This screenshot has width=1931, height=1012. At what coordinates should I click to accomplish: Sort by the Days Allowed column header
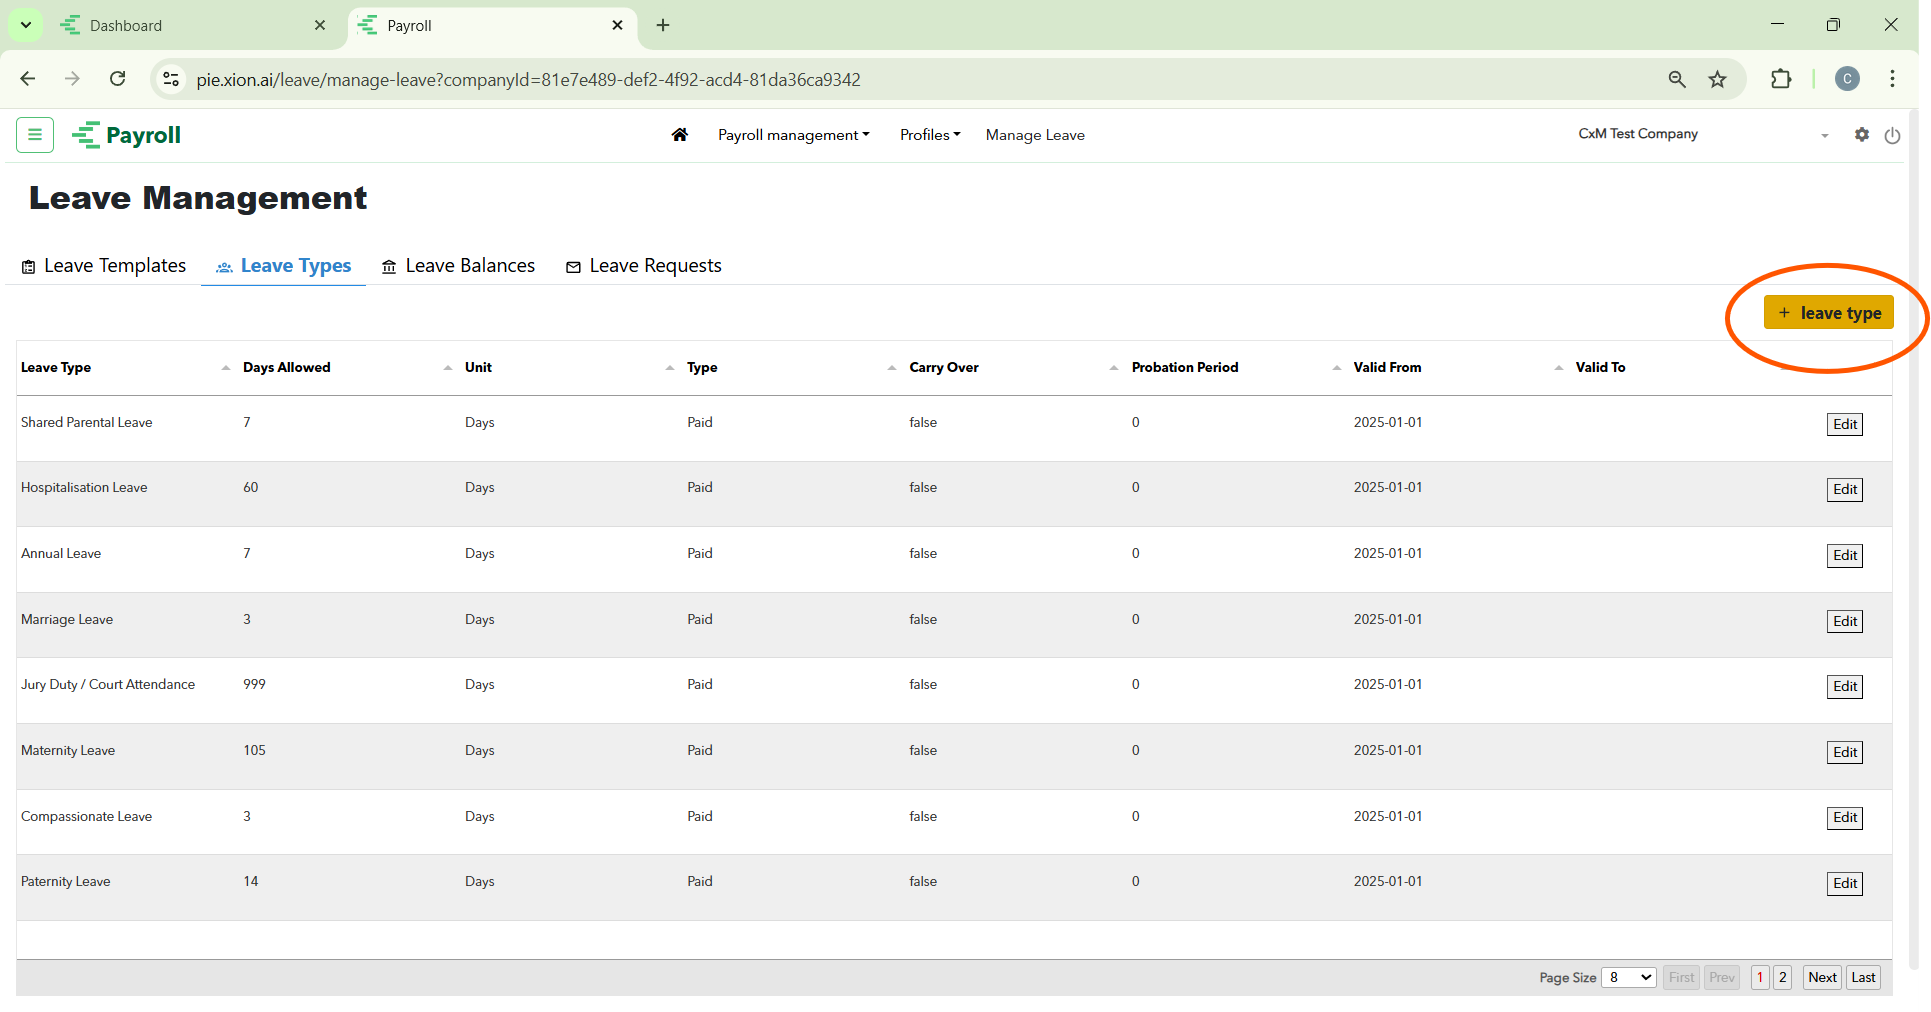pyautogui.click(x=287, y=368)
